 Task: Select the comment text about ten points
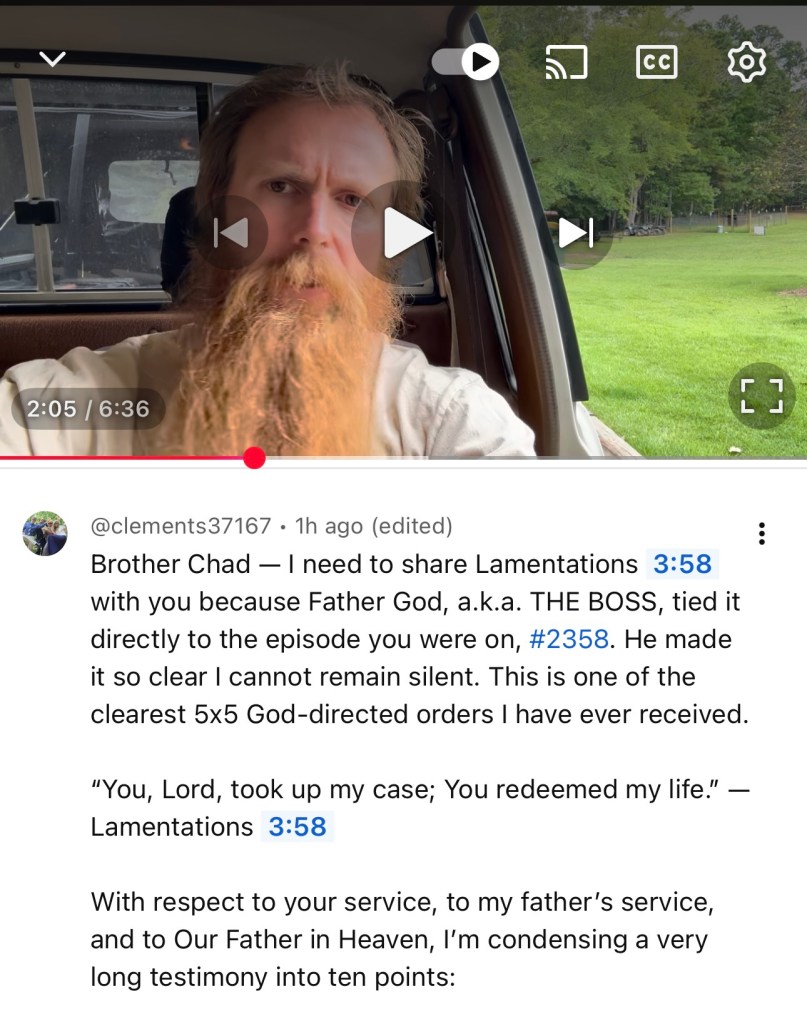pos(402,939)
